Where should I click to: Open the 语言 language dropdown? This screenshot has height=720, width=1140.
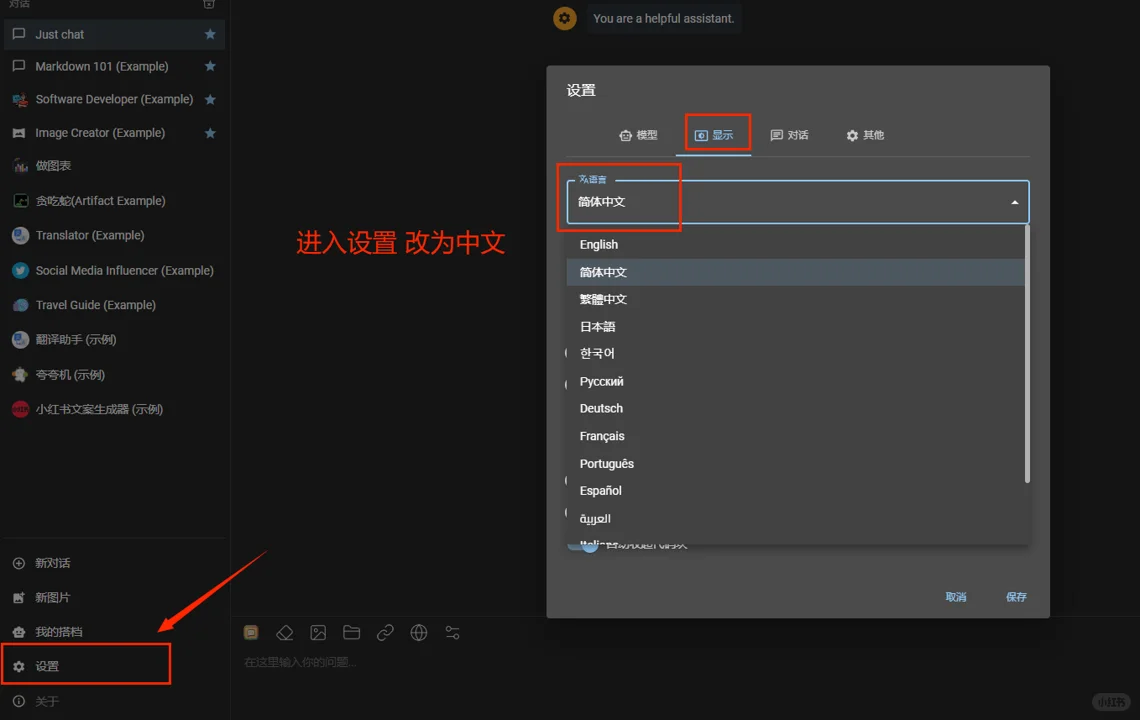pyautogui.click(x=795, y=201)
